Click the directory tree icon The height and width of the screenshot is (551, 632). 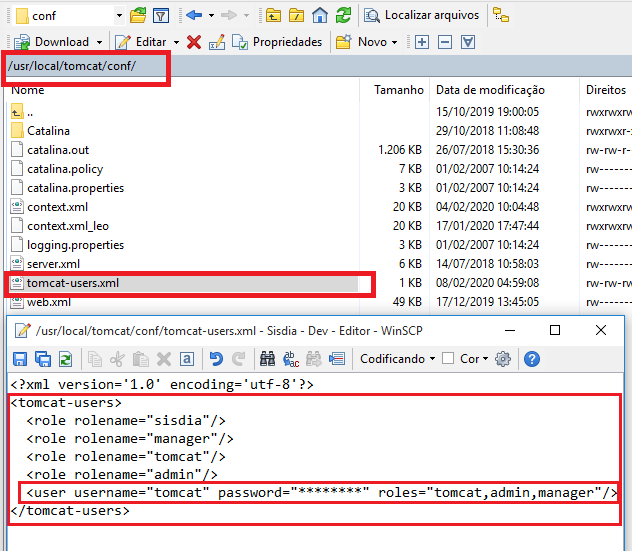(501, 16)
